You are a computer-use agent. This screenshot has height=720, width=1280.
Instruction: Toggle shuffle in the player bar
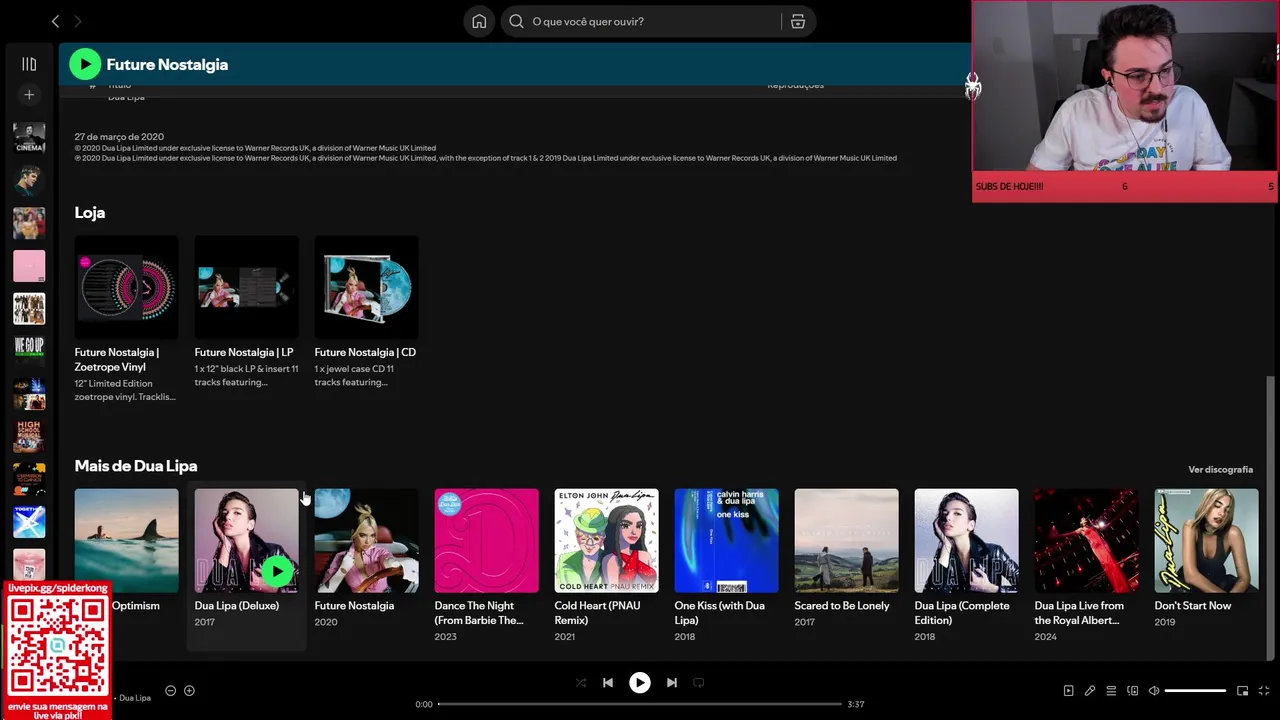(x=581, y=683)
